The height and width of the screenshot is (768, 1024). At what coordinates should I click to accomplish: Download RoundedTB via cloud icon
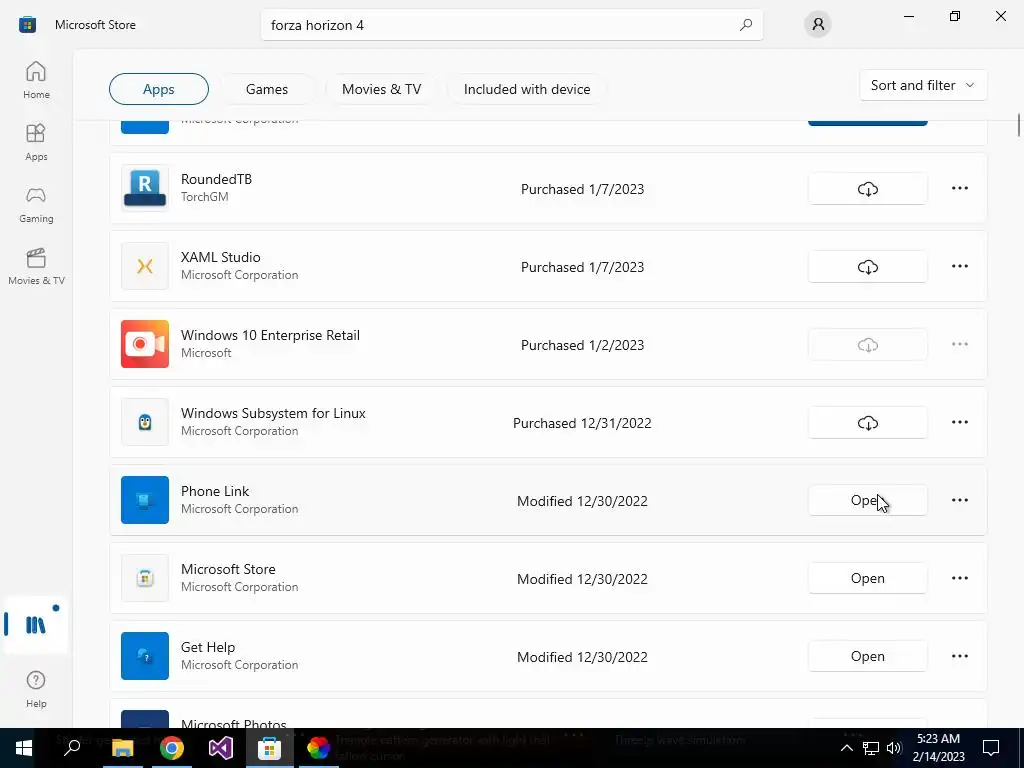(867, 189)
